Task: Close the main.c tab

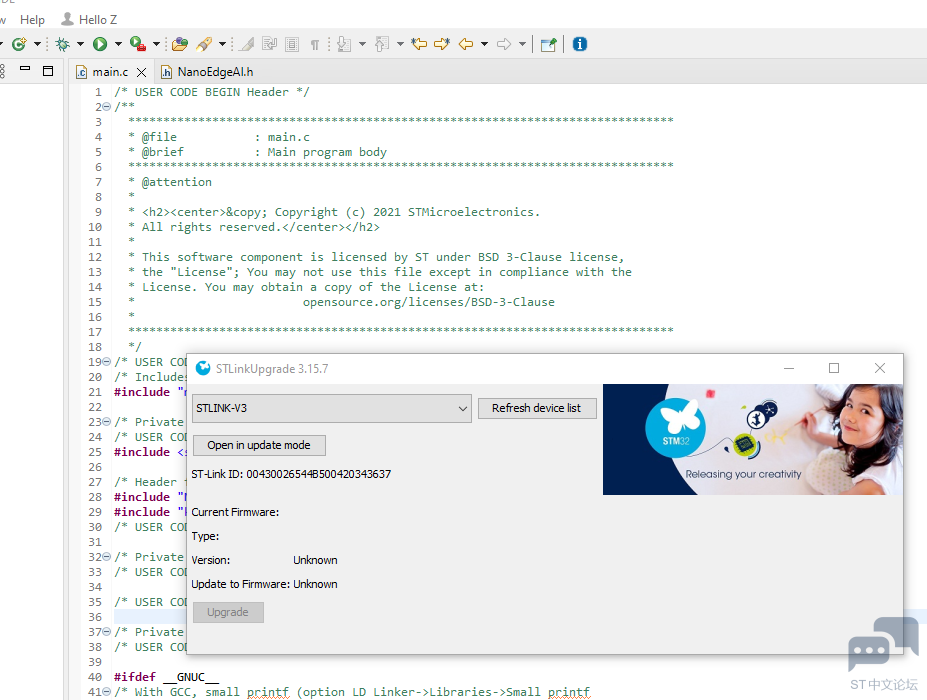Action: click(x=141, y=72)
